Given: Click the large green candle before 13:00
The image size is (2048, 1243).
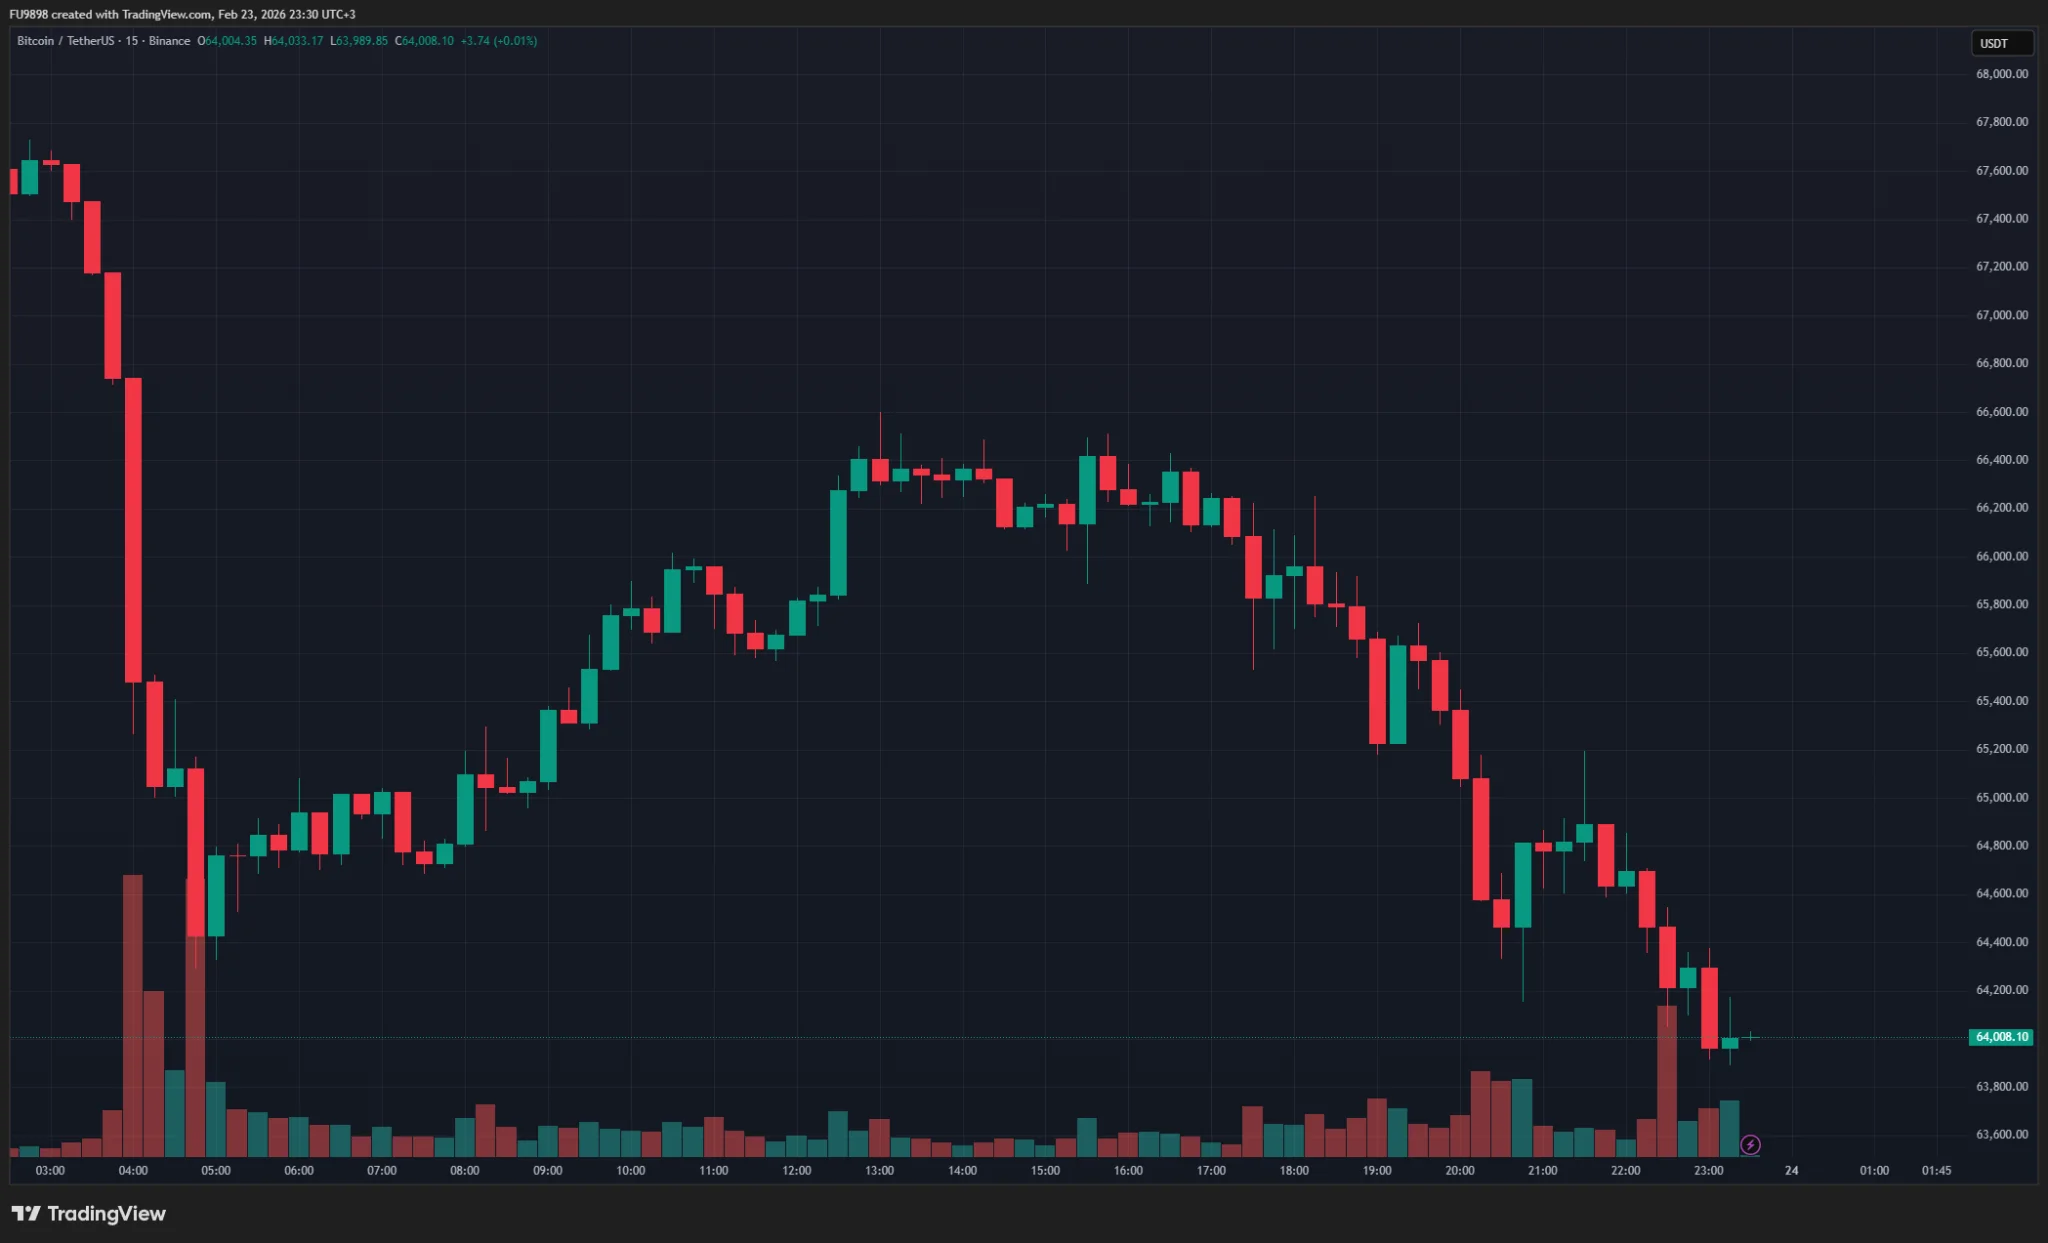Looking at the screenshot, I should pos(838,543).
